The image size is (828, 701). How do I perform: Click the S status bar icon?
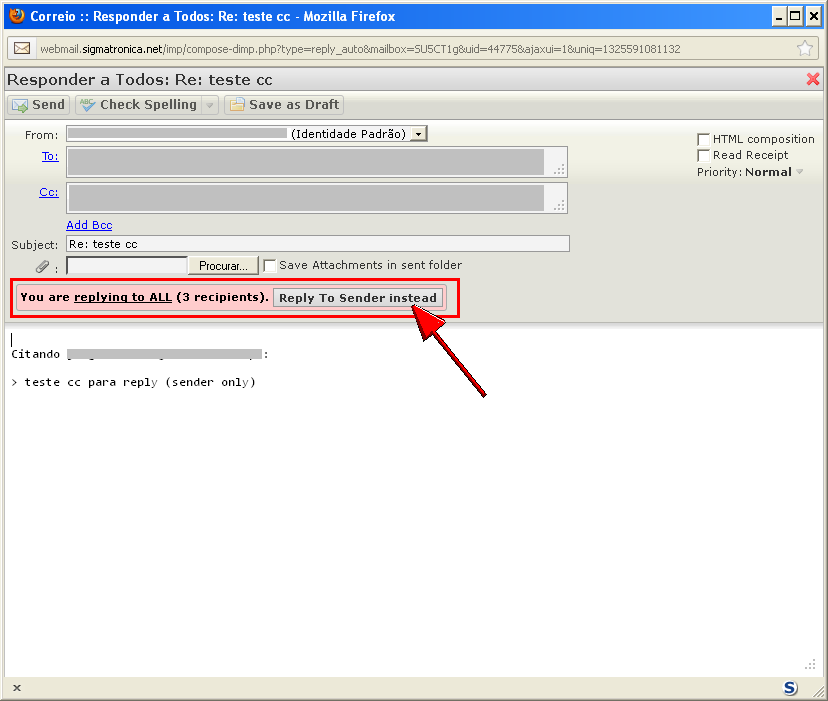coord(790,688)
